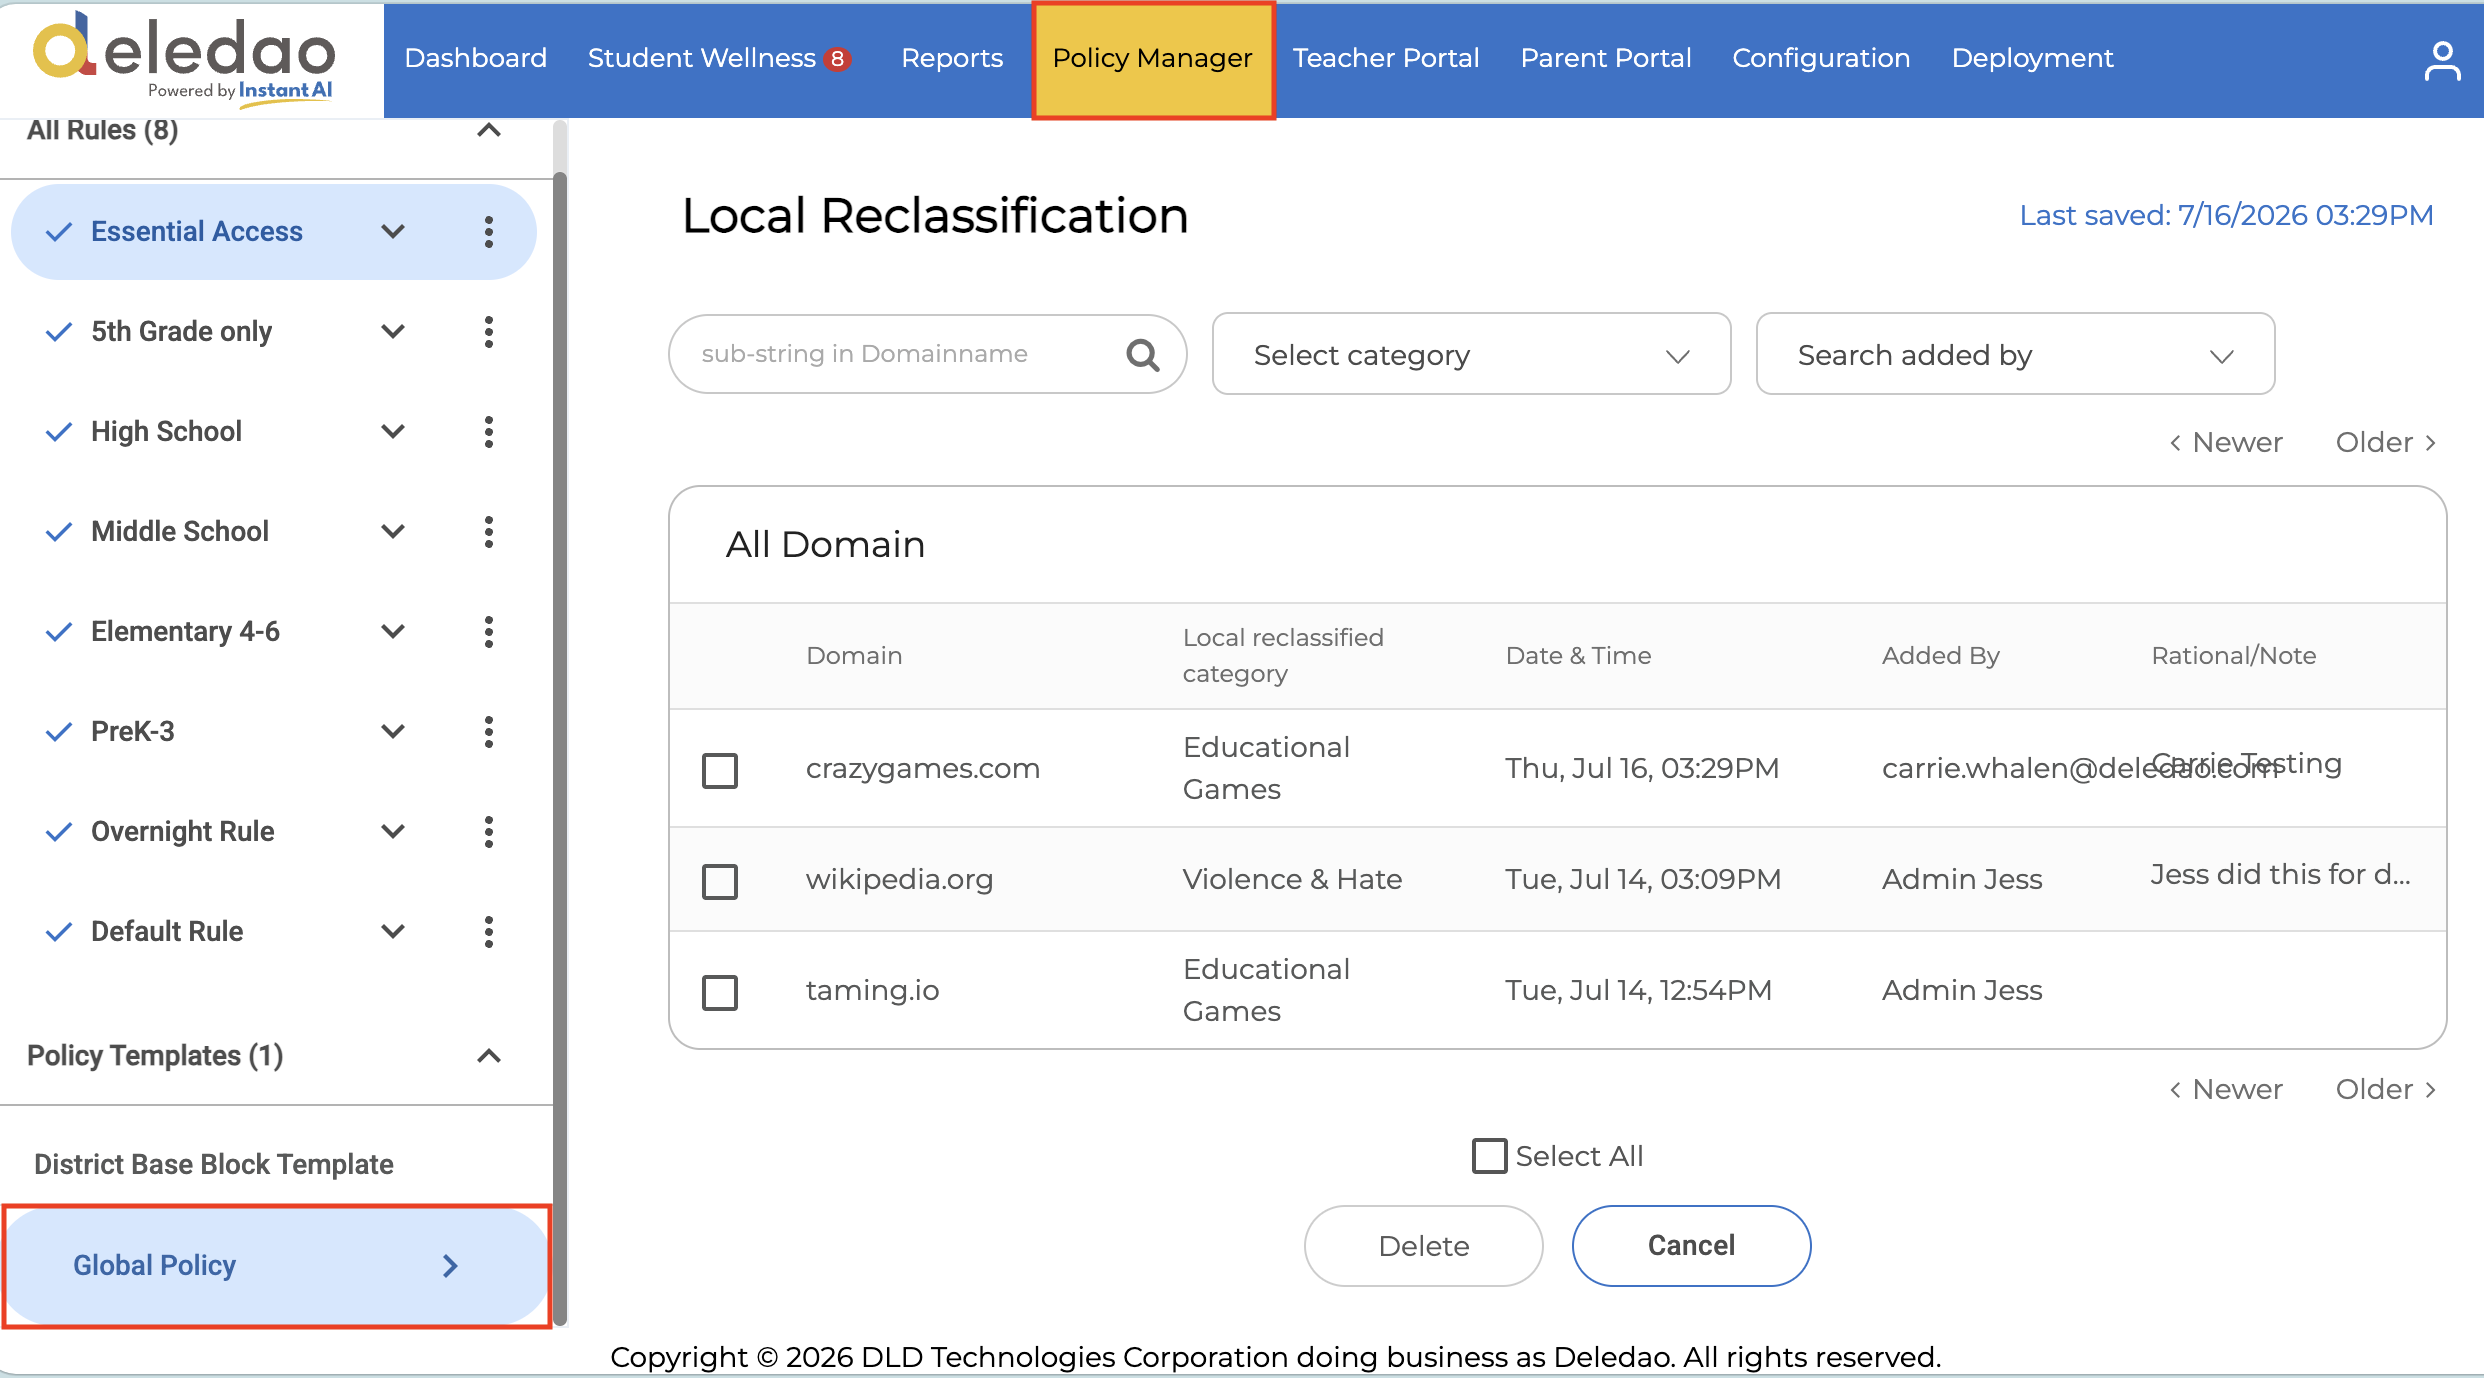
Task: Open the Deployment tab
Action: [x=2033, y=58]
